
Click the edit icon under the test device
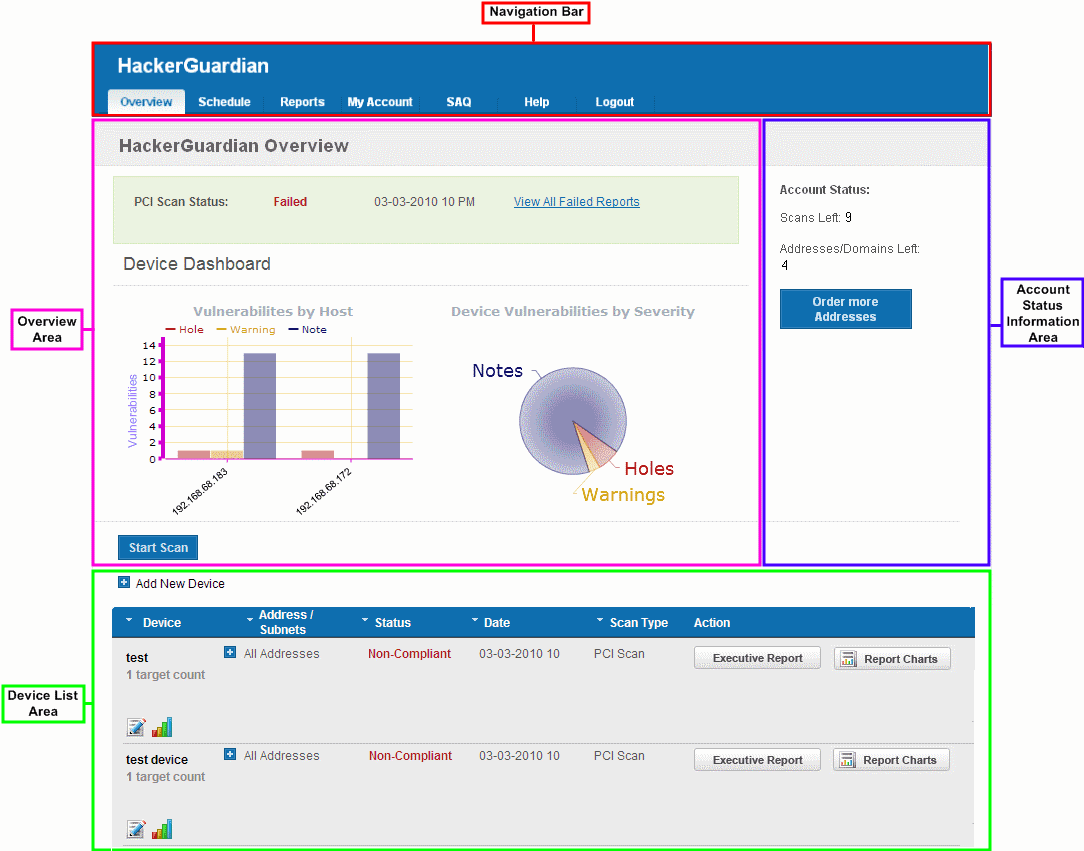click(136, 727)
